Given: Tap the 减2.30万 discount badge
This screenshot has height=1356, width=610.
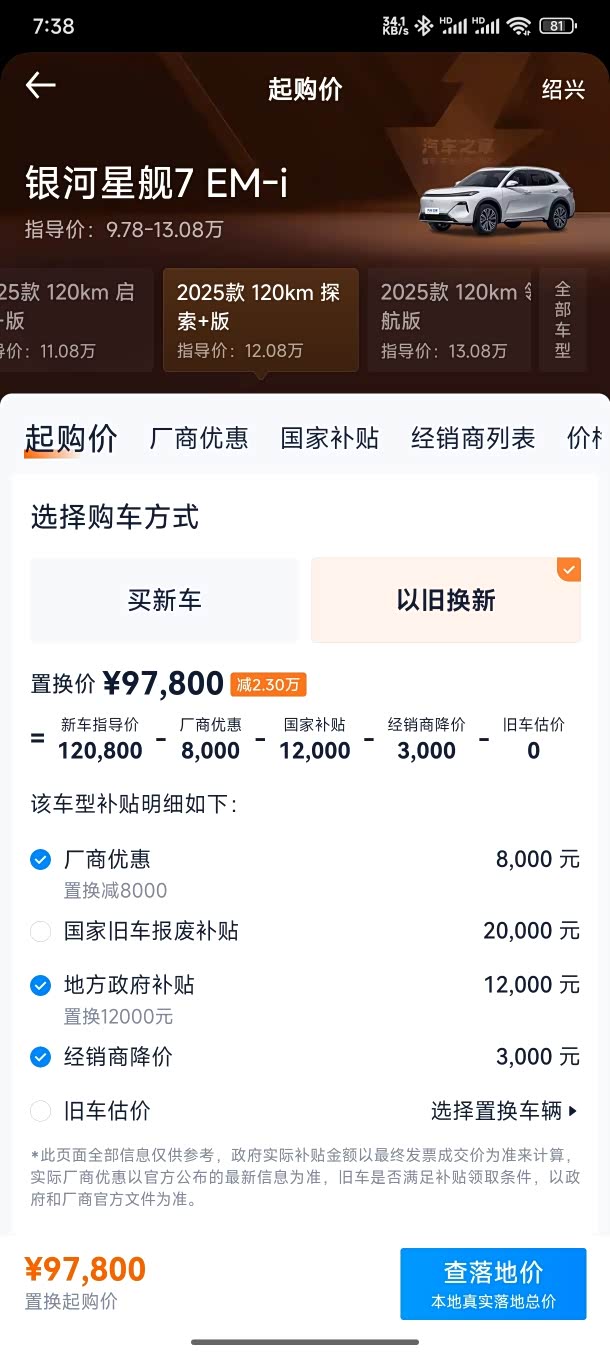Looking at the screenshot, I should (x=268, y=685).
